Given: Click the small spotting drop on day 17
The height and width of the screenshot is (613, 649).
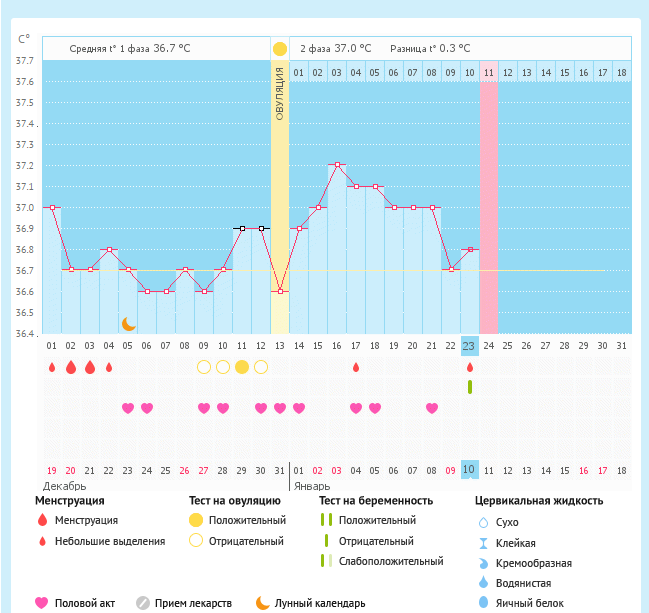Looking at the screenshot, I should point(356,367).
